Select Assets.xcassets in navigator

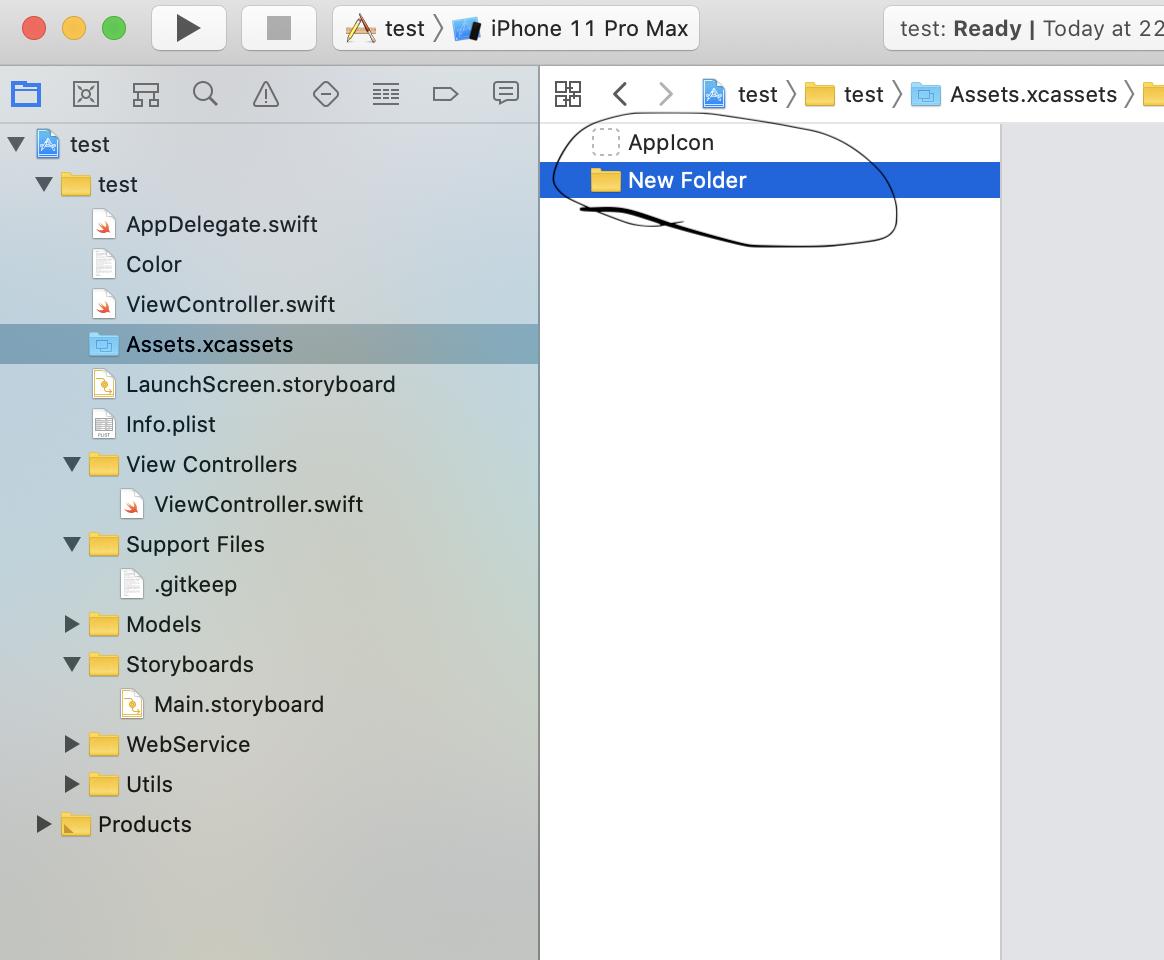(269, 345)
